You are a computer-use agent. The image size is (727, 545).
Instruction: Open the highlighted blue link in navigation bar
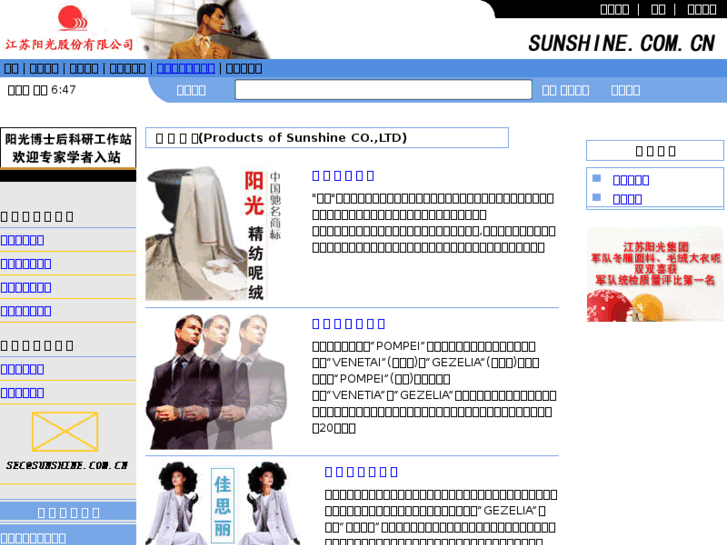[185, 69]
